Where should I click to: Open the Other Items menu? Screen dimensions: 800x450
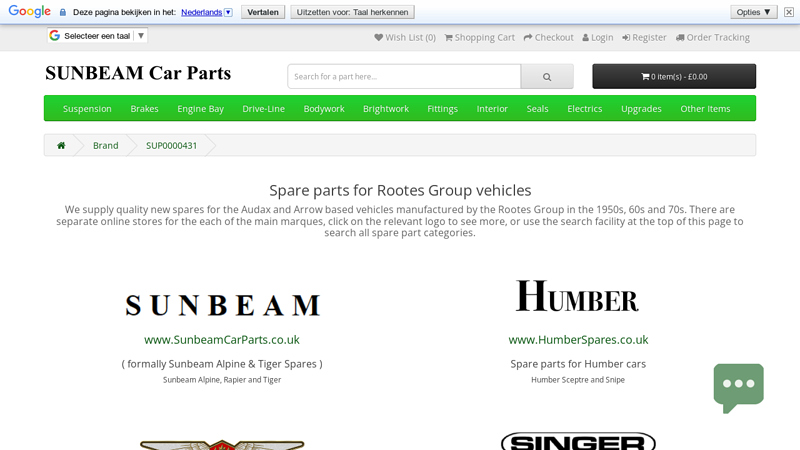[705, 109]
